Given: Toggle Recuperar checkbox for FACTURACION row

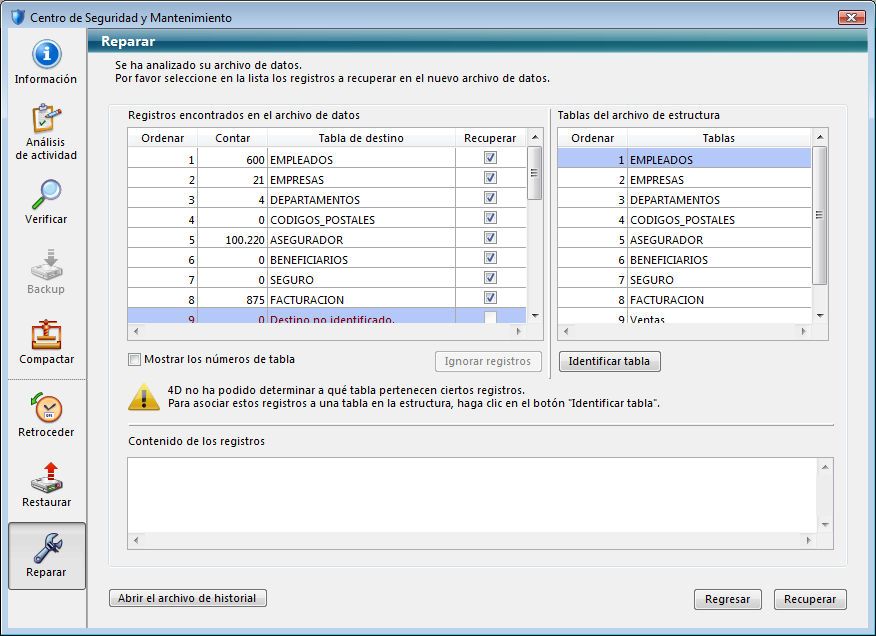Looking at the screenshot, I should [490, 298].
